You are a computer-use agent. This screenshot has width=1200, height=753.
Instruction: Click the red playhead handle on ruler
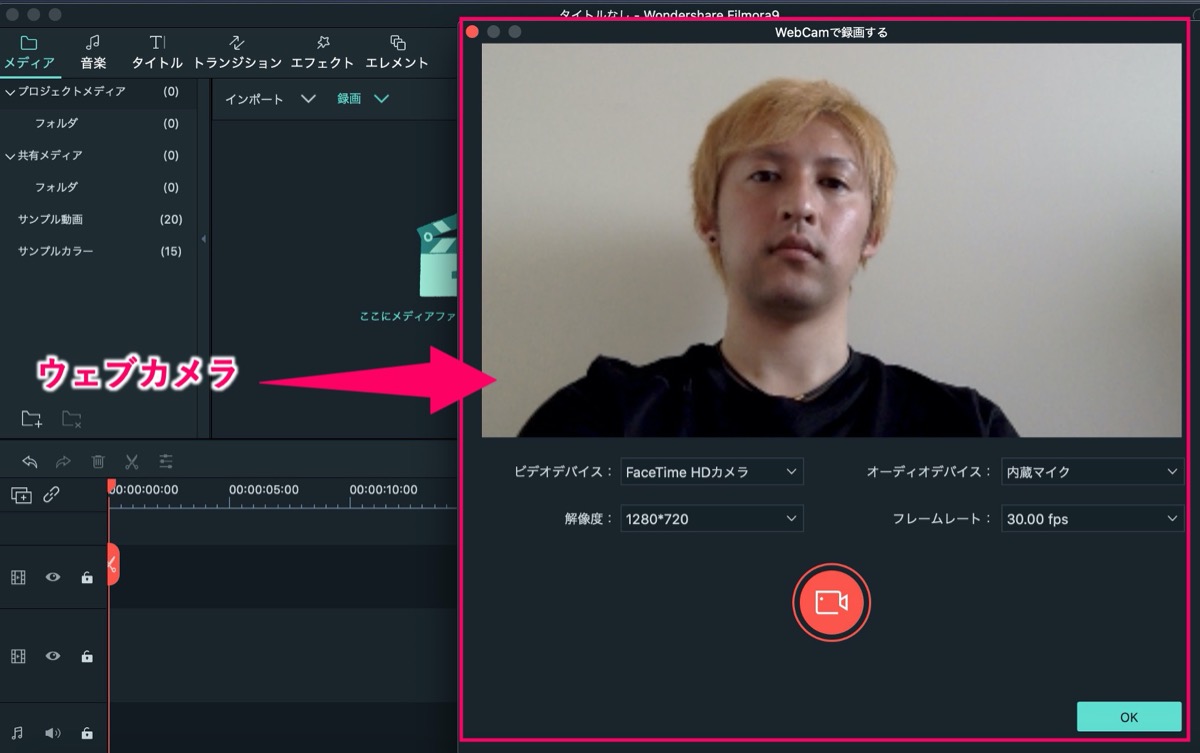[x=112, y=485]
